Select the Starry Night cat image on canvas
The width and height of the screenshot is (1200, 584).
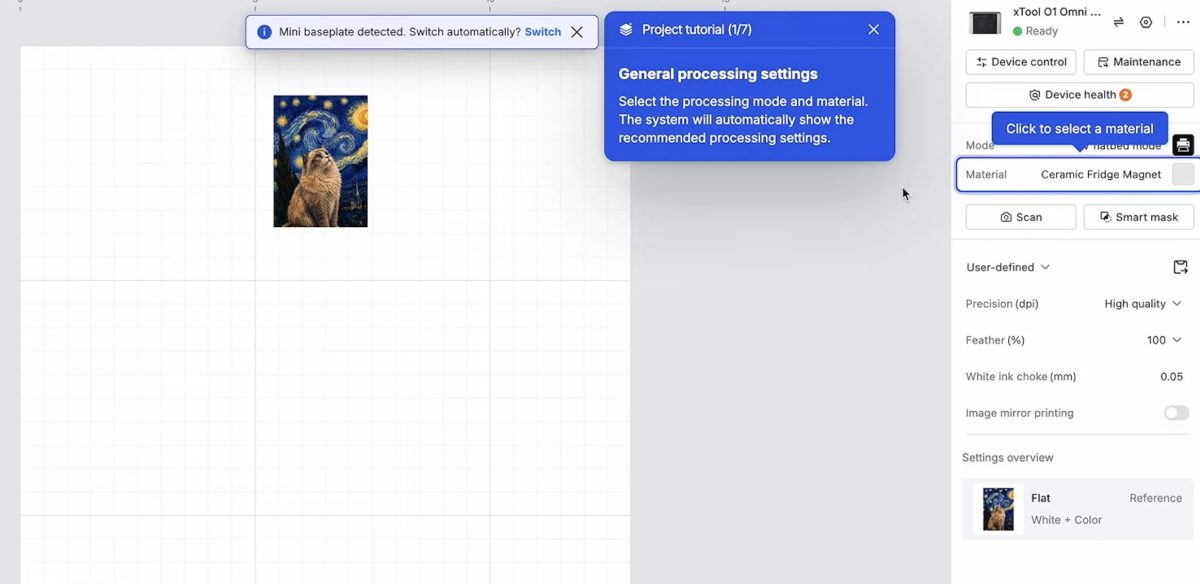pyautogui.click(x=321, y=161)
